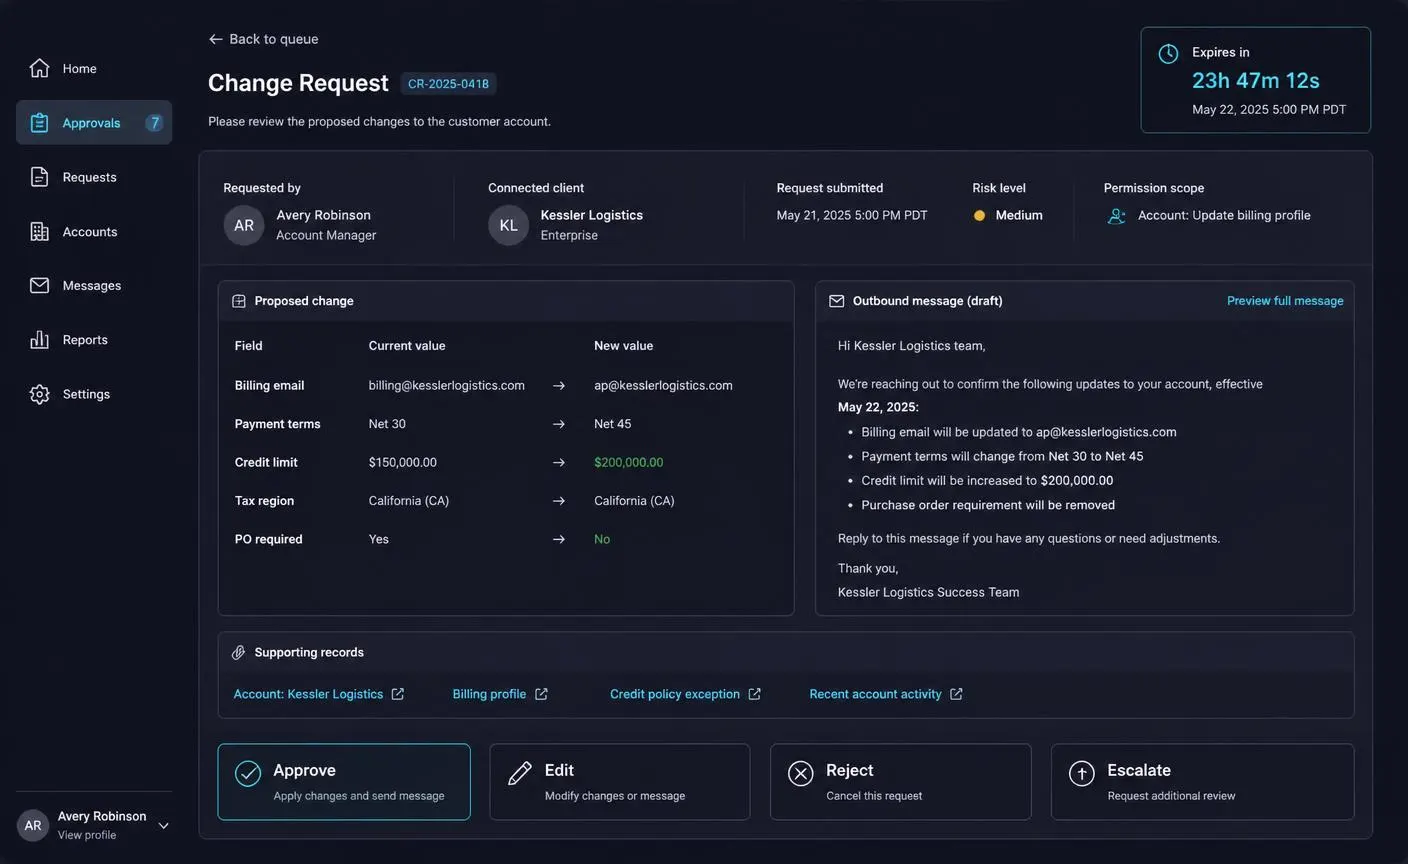Click the yellow Medium risk level dot
The image size is (1408, 864).
[979, 215]
